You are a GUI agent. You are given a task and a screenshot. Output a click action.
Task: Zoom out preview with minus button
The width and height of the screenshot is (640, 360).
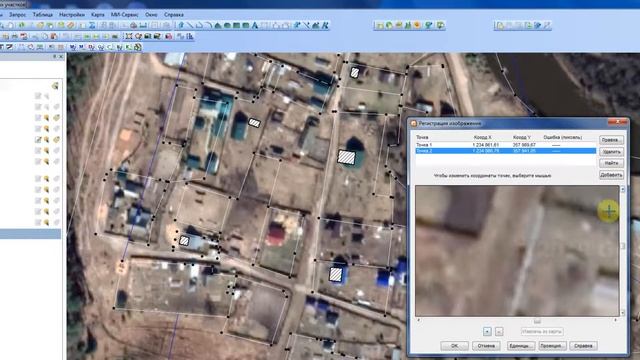(x=499, y=331)
